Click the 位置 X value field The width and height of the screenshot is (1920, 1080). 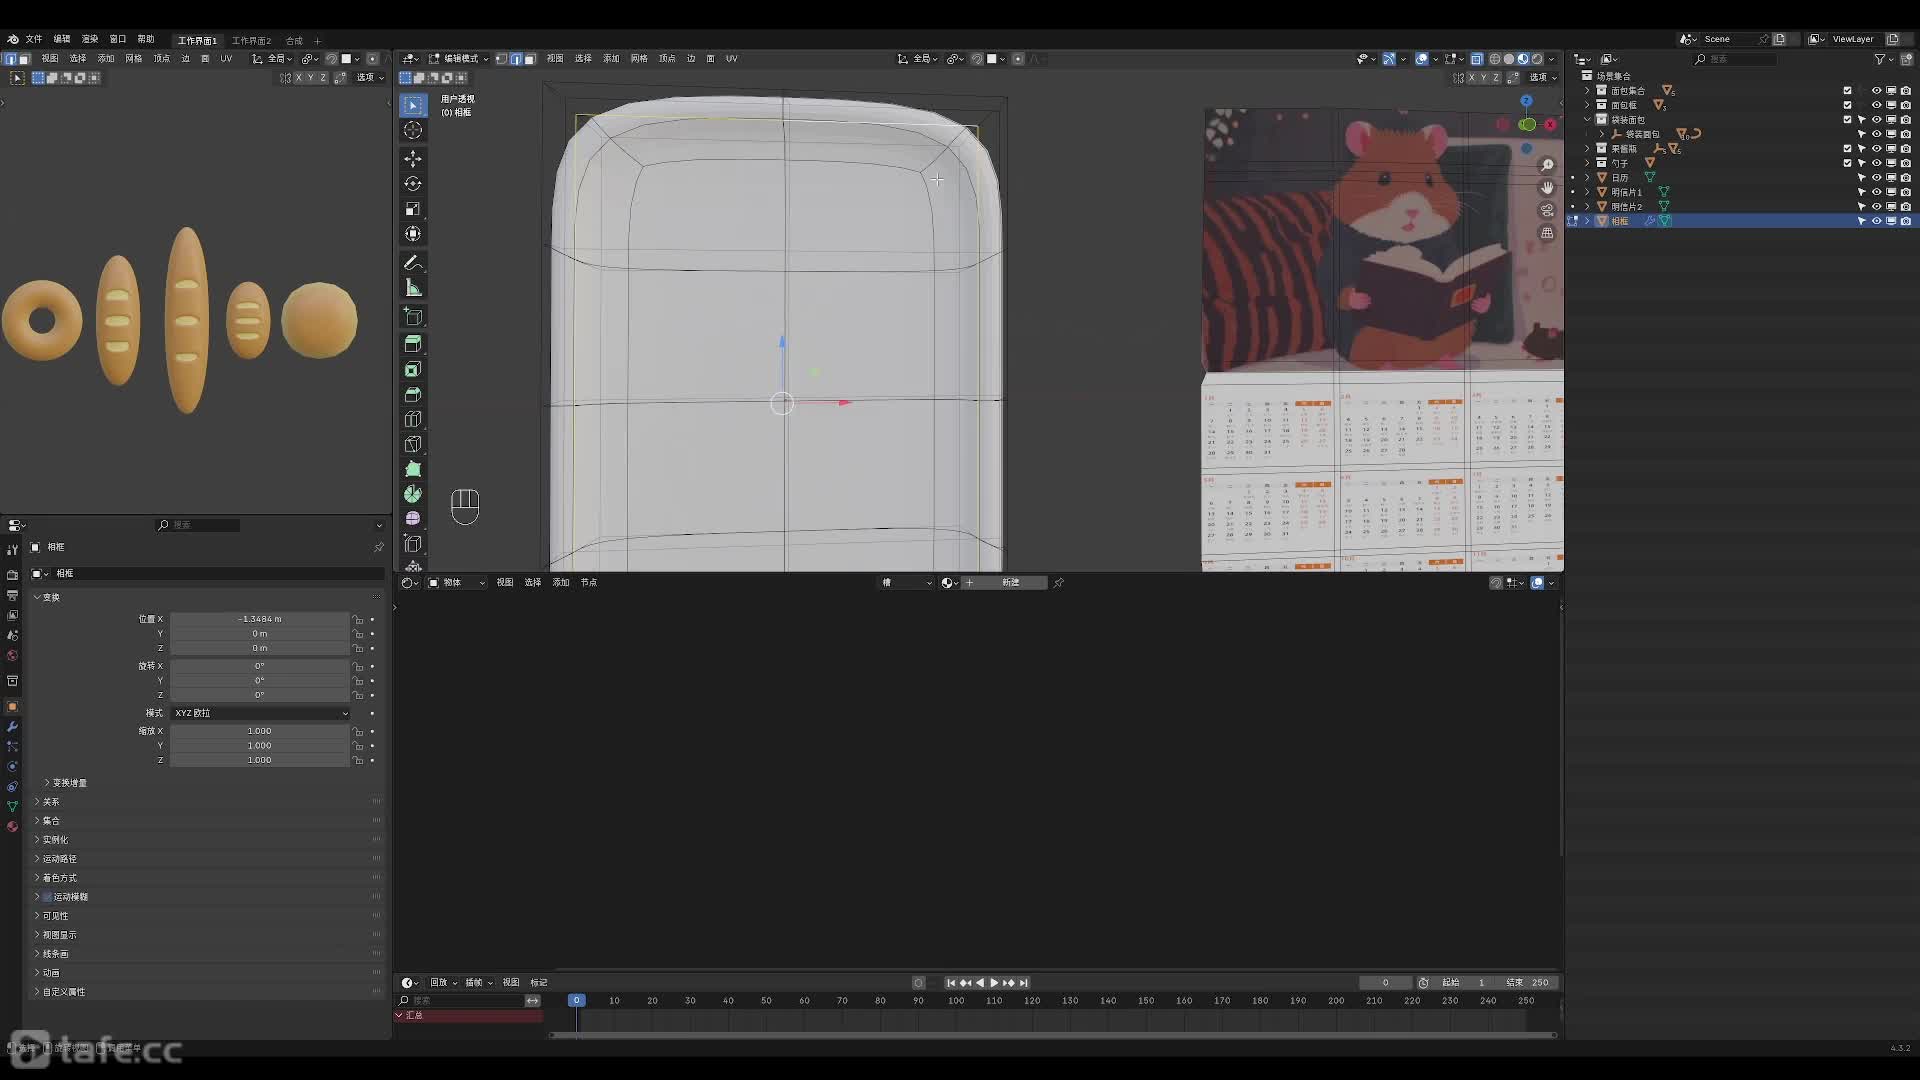tap(259, 619)
